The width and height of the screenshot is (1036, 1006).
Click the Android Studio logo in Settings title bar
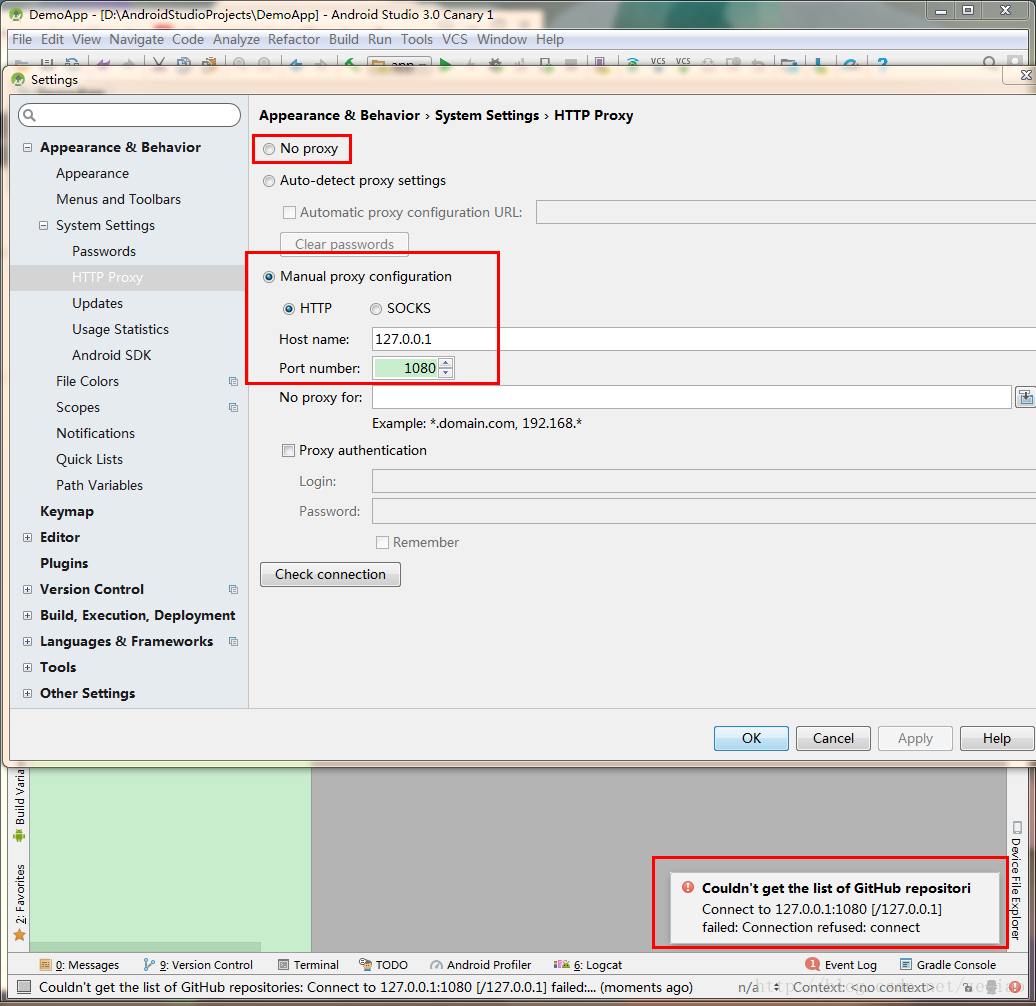(x=18, y=79)
